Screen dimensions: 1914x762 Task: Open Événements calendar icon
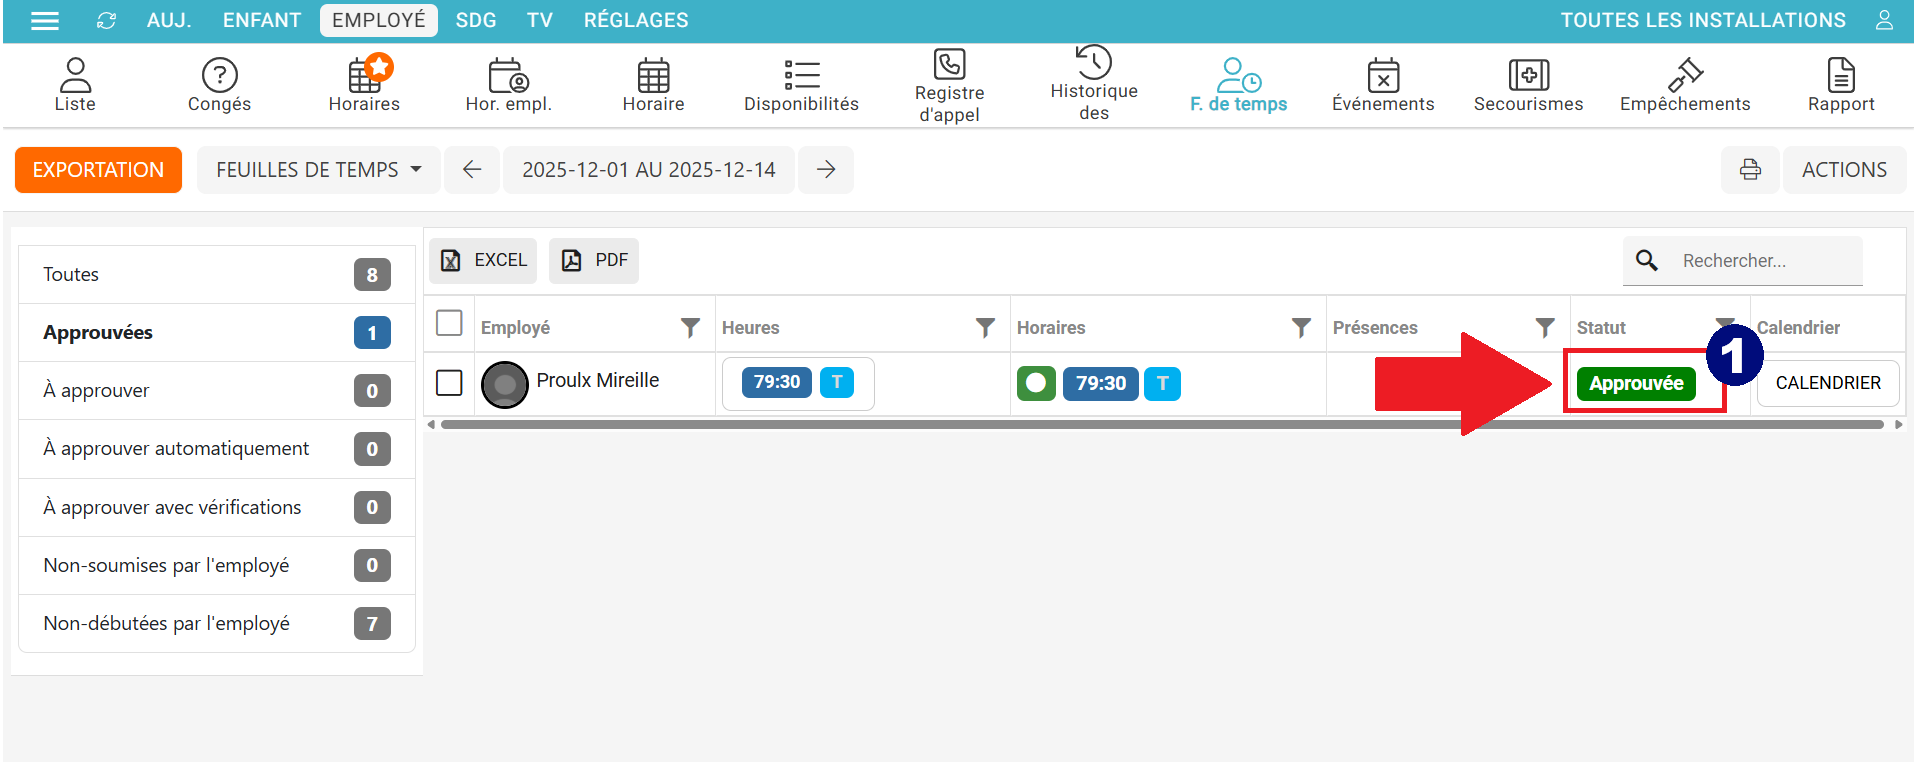click(1383, 75)
